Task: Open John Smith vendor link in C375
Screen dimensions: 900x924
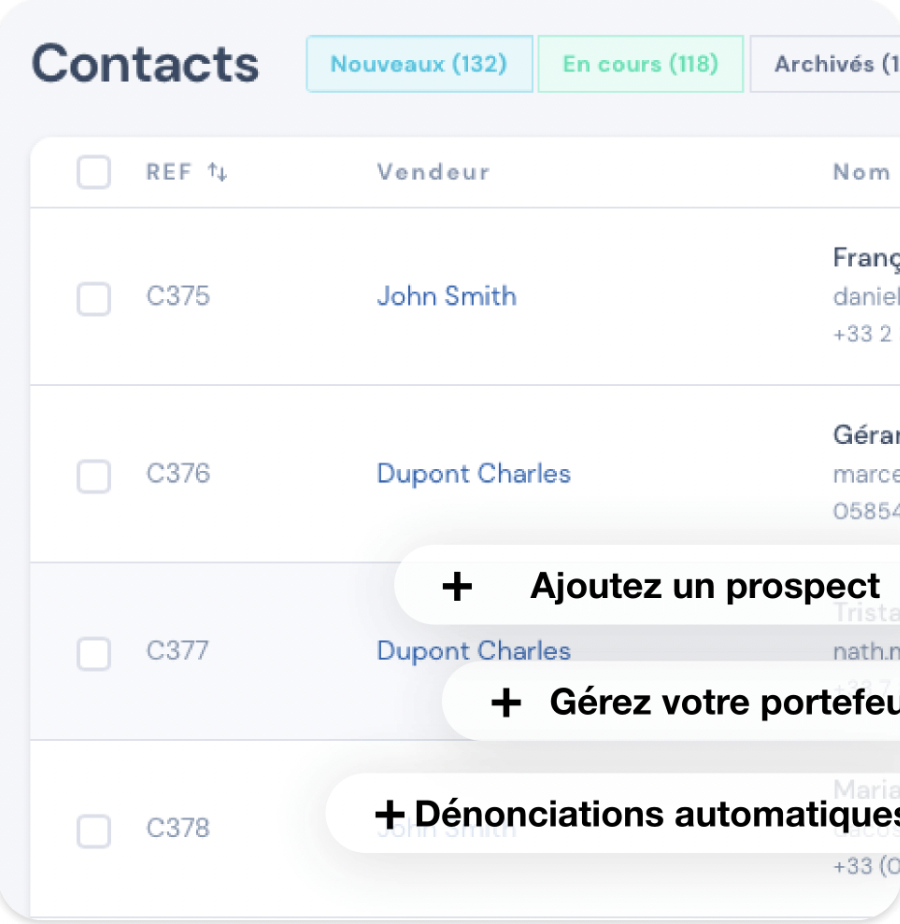Action: [446, 296]
